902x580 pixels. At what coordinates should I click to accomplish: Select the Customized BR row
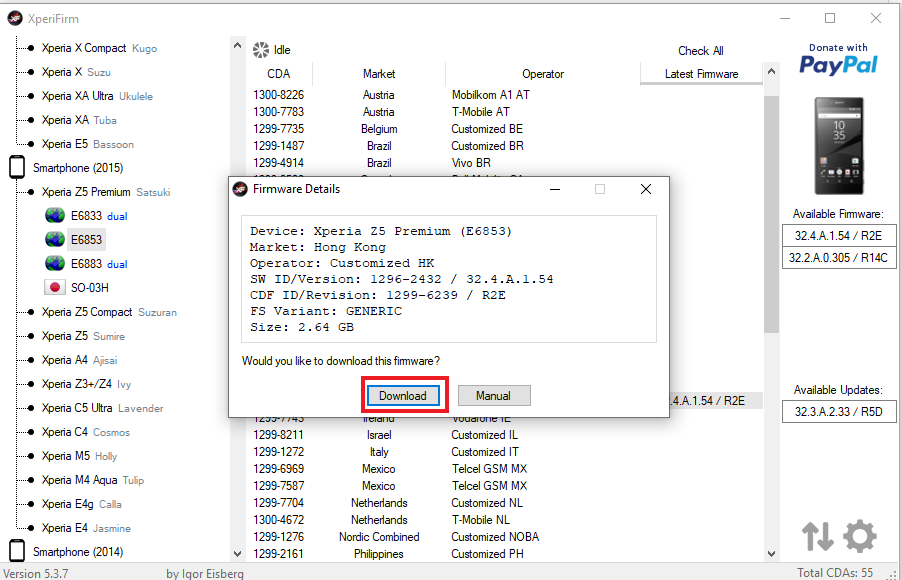(504, 146)
